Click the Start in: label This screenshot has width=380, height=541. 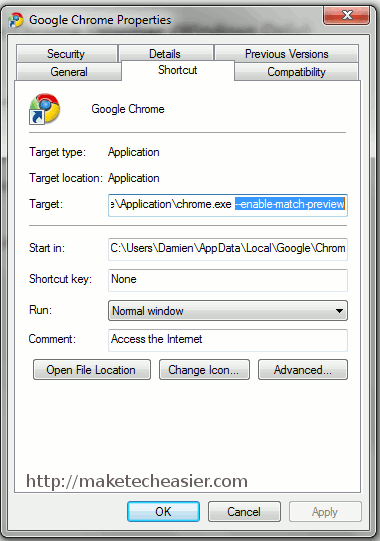pos(47,248)
